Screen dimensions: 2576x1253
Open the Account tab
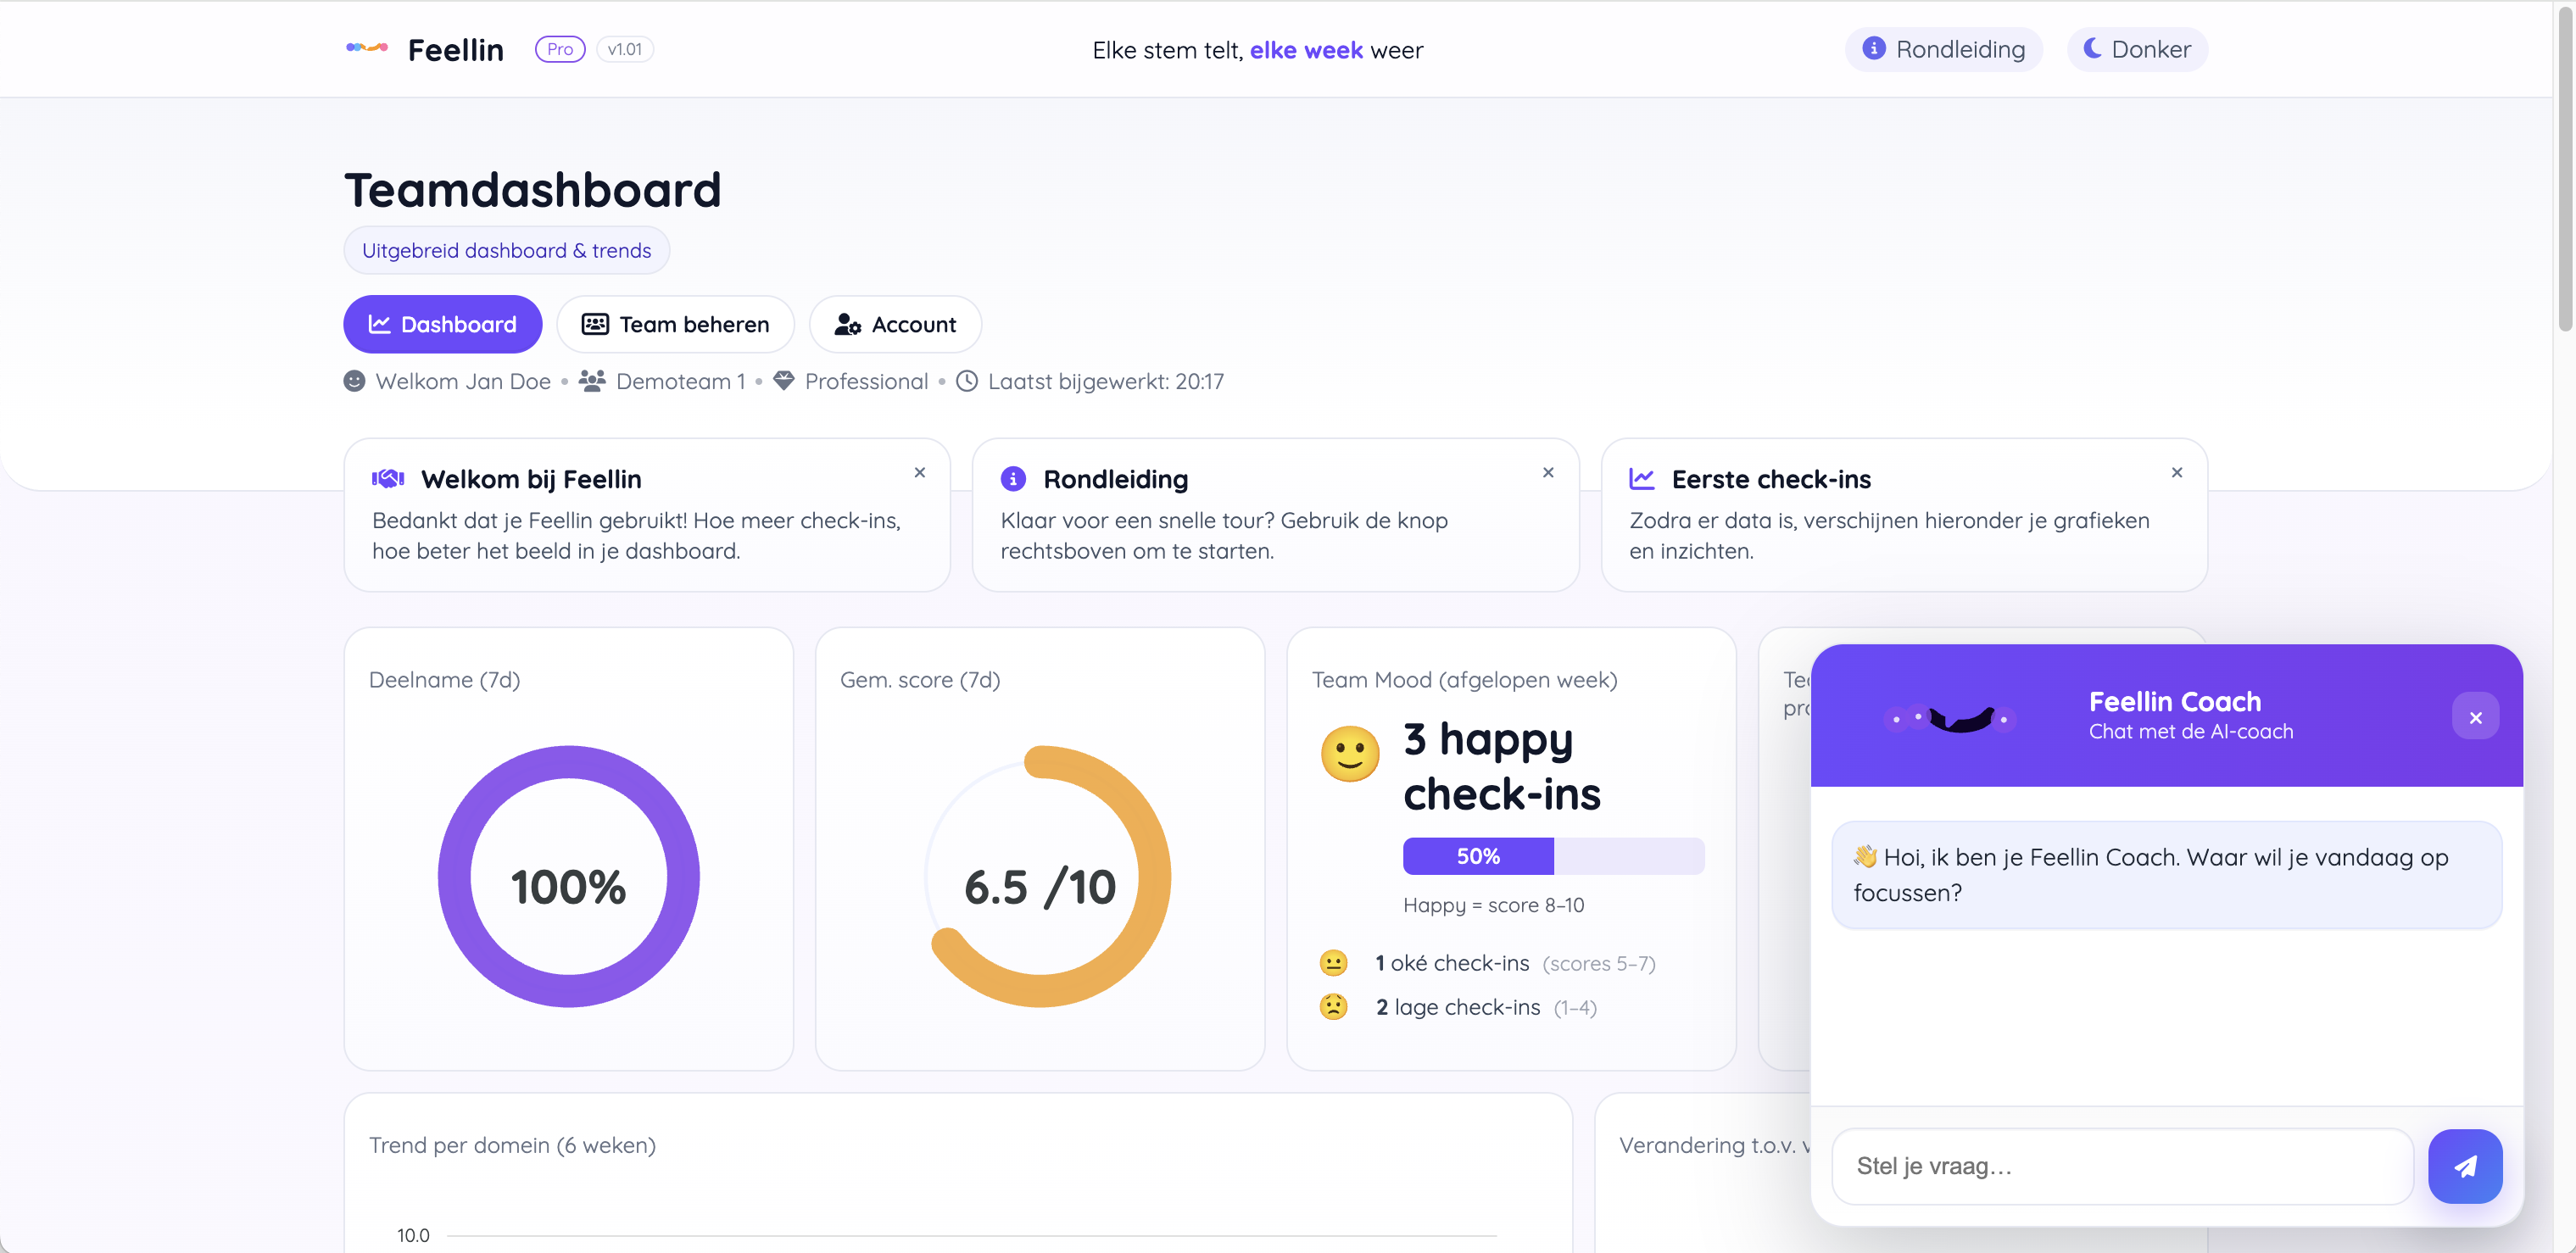895,324
